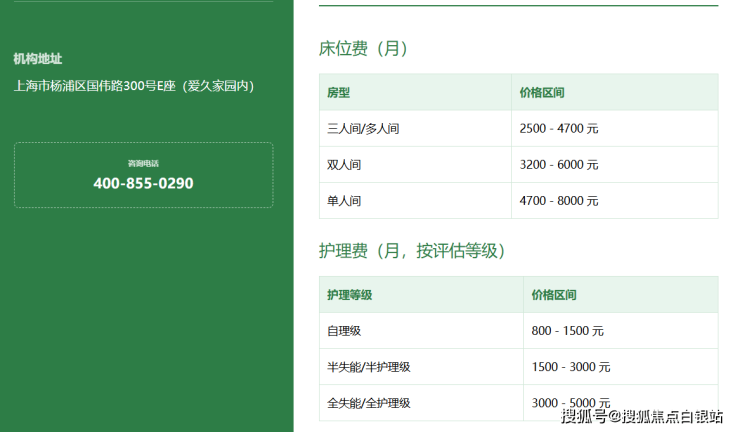The width and height of the screenshot is (740, 432).
Task: Select the address text 上海市杨浦区国伟路300号E座
Action: coord(95,86)
